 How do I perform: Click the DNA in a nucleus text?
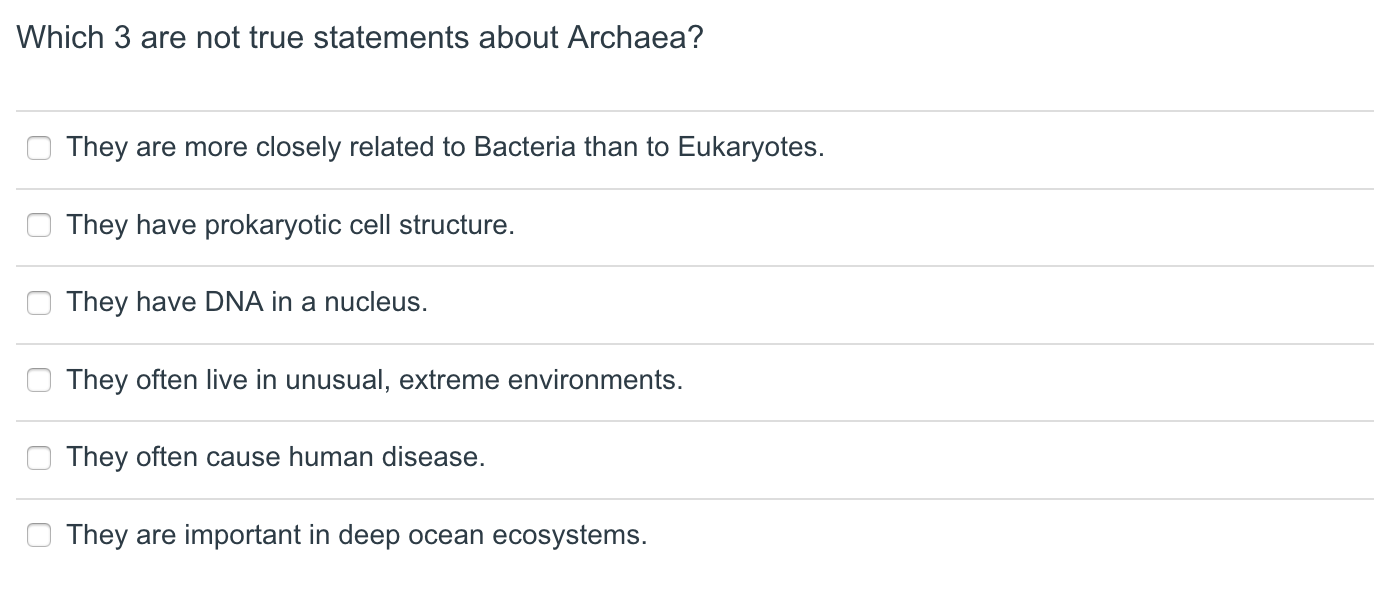click(246, 302)
